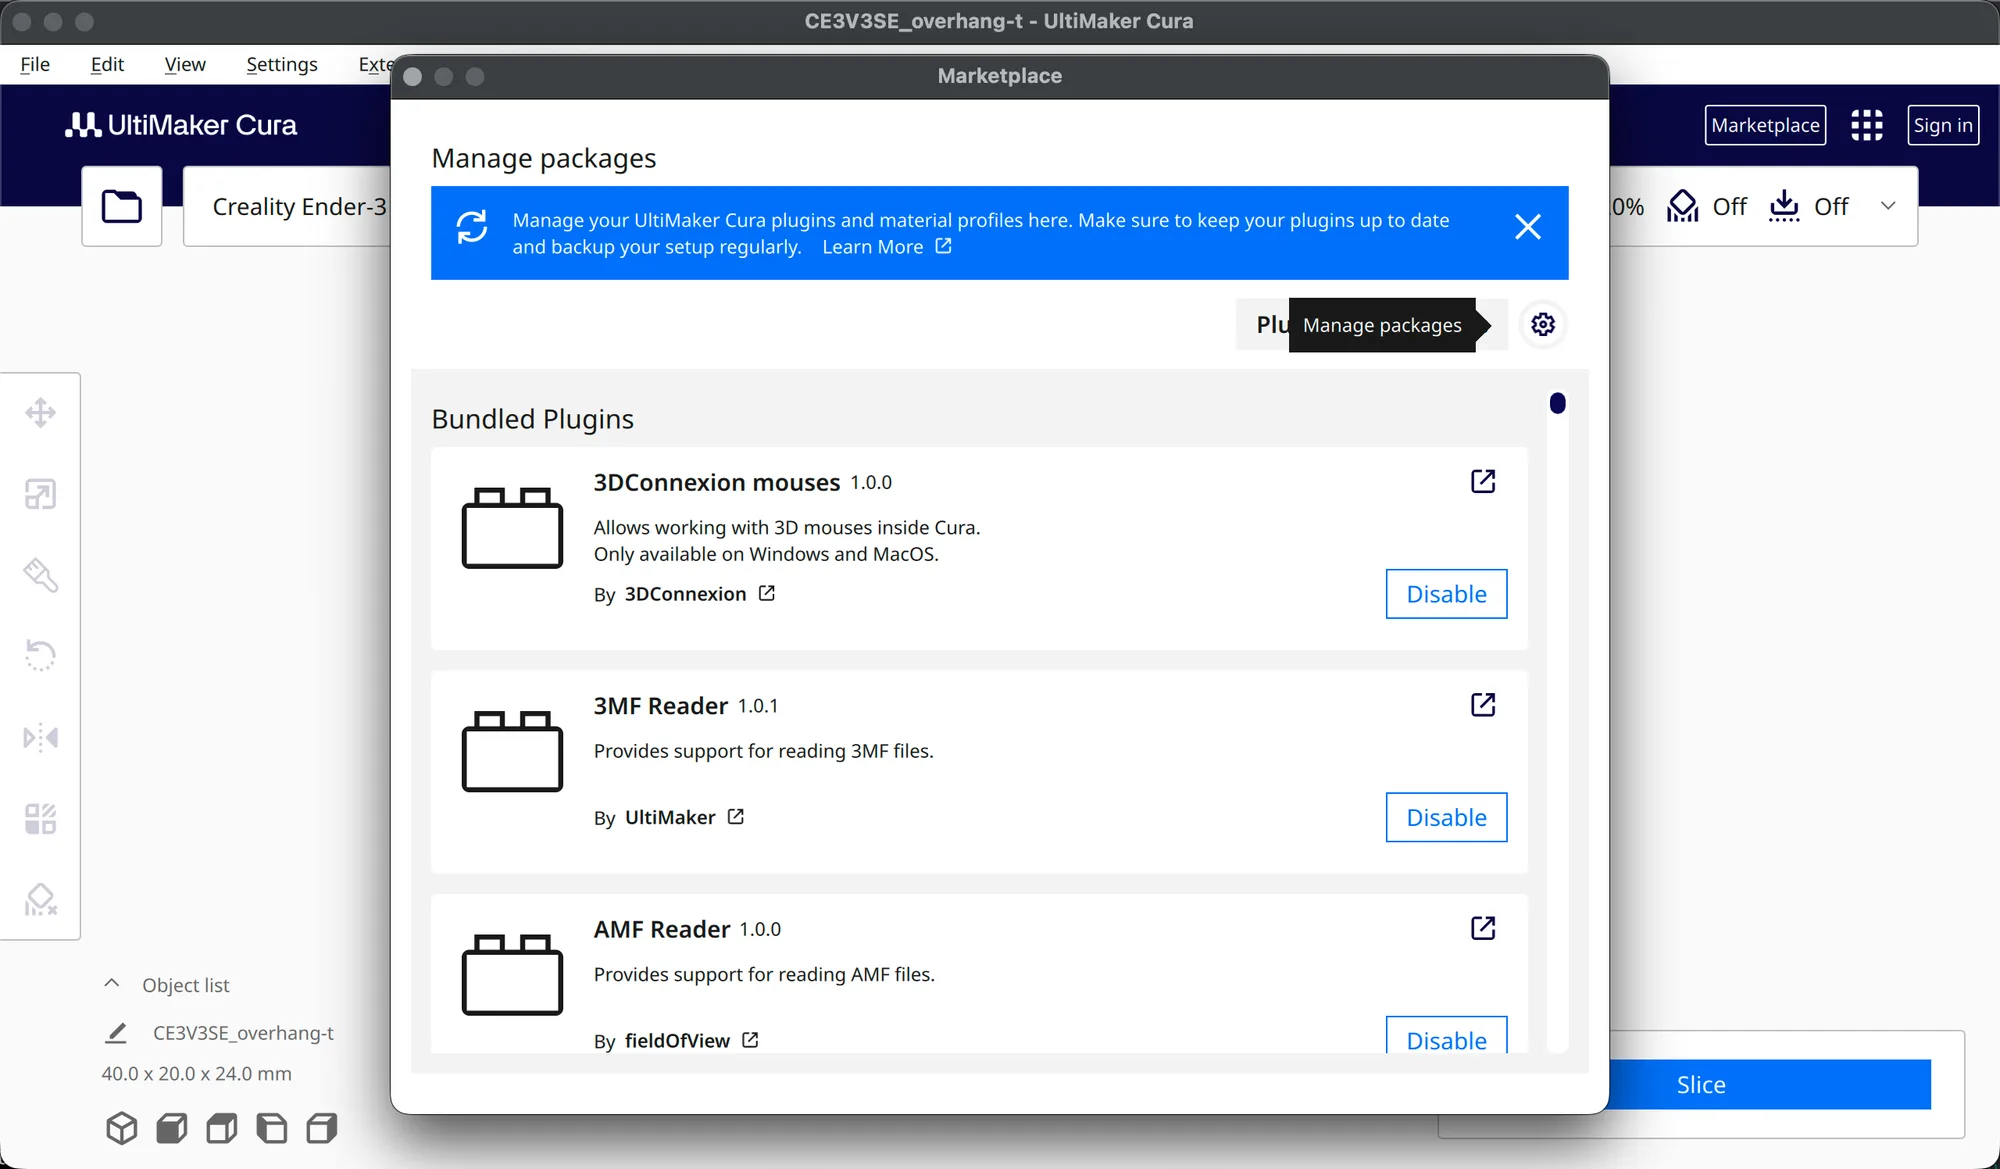Screen dimensions: 2000x1169
Task: Select the Rotate tool in left toolbar
Action: [40, 656]
